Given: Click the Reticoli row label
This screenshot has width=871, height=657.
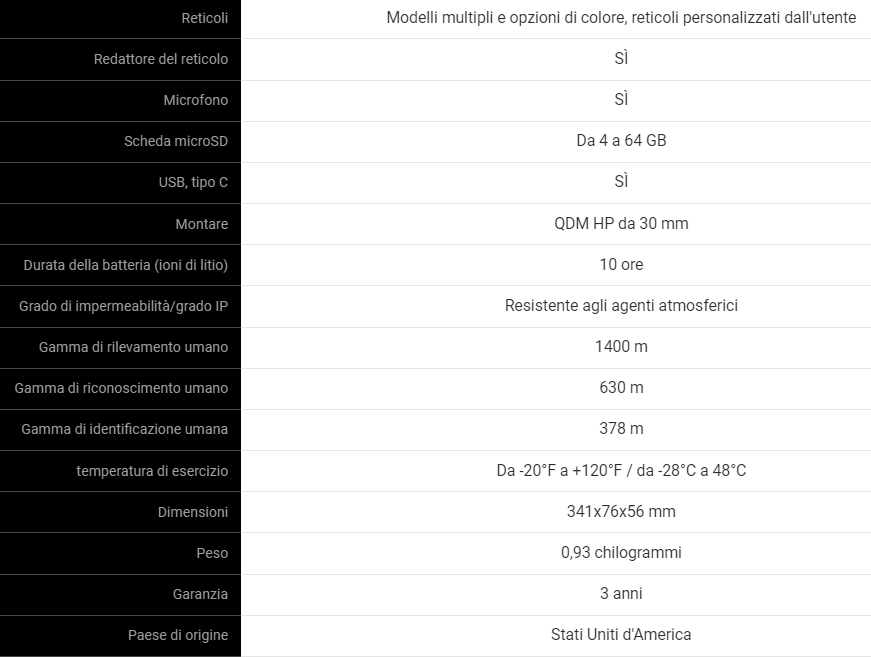Looking at the screenshot, I should click(x=204, y=18).
